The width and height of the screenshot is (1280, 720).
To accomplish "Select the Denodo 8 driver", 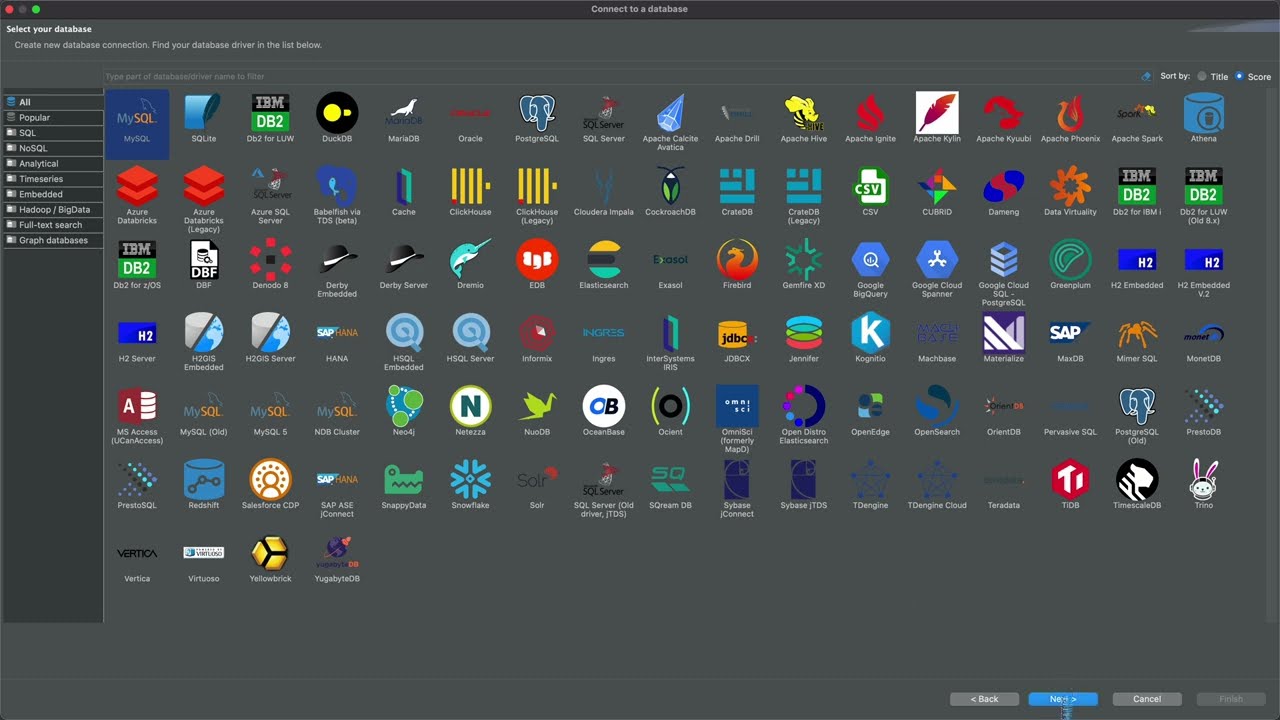I will pyautogui.click(x=270, y=265).
